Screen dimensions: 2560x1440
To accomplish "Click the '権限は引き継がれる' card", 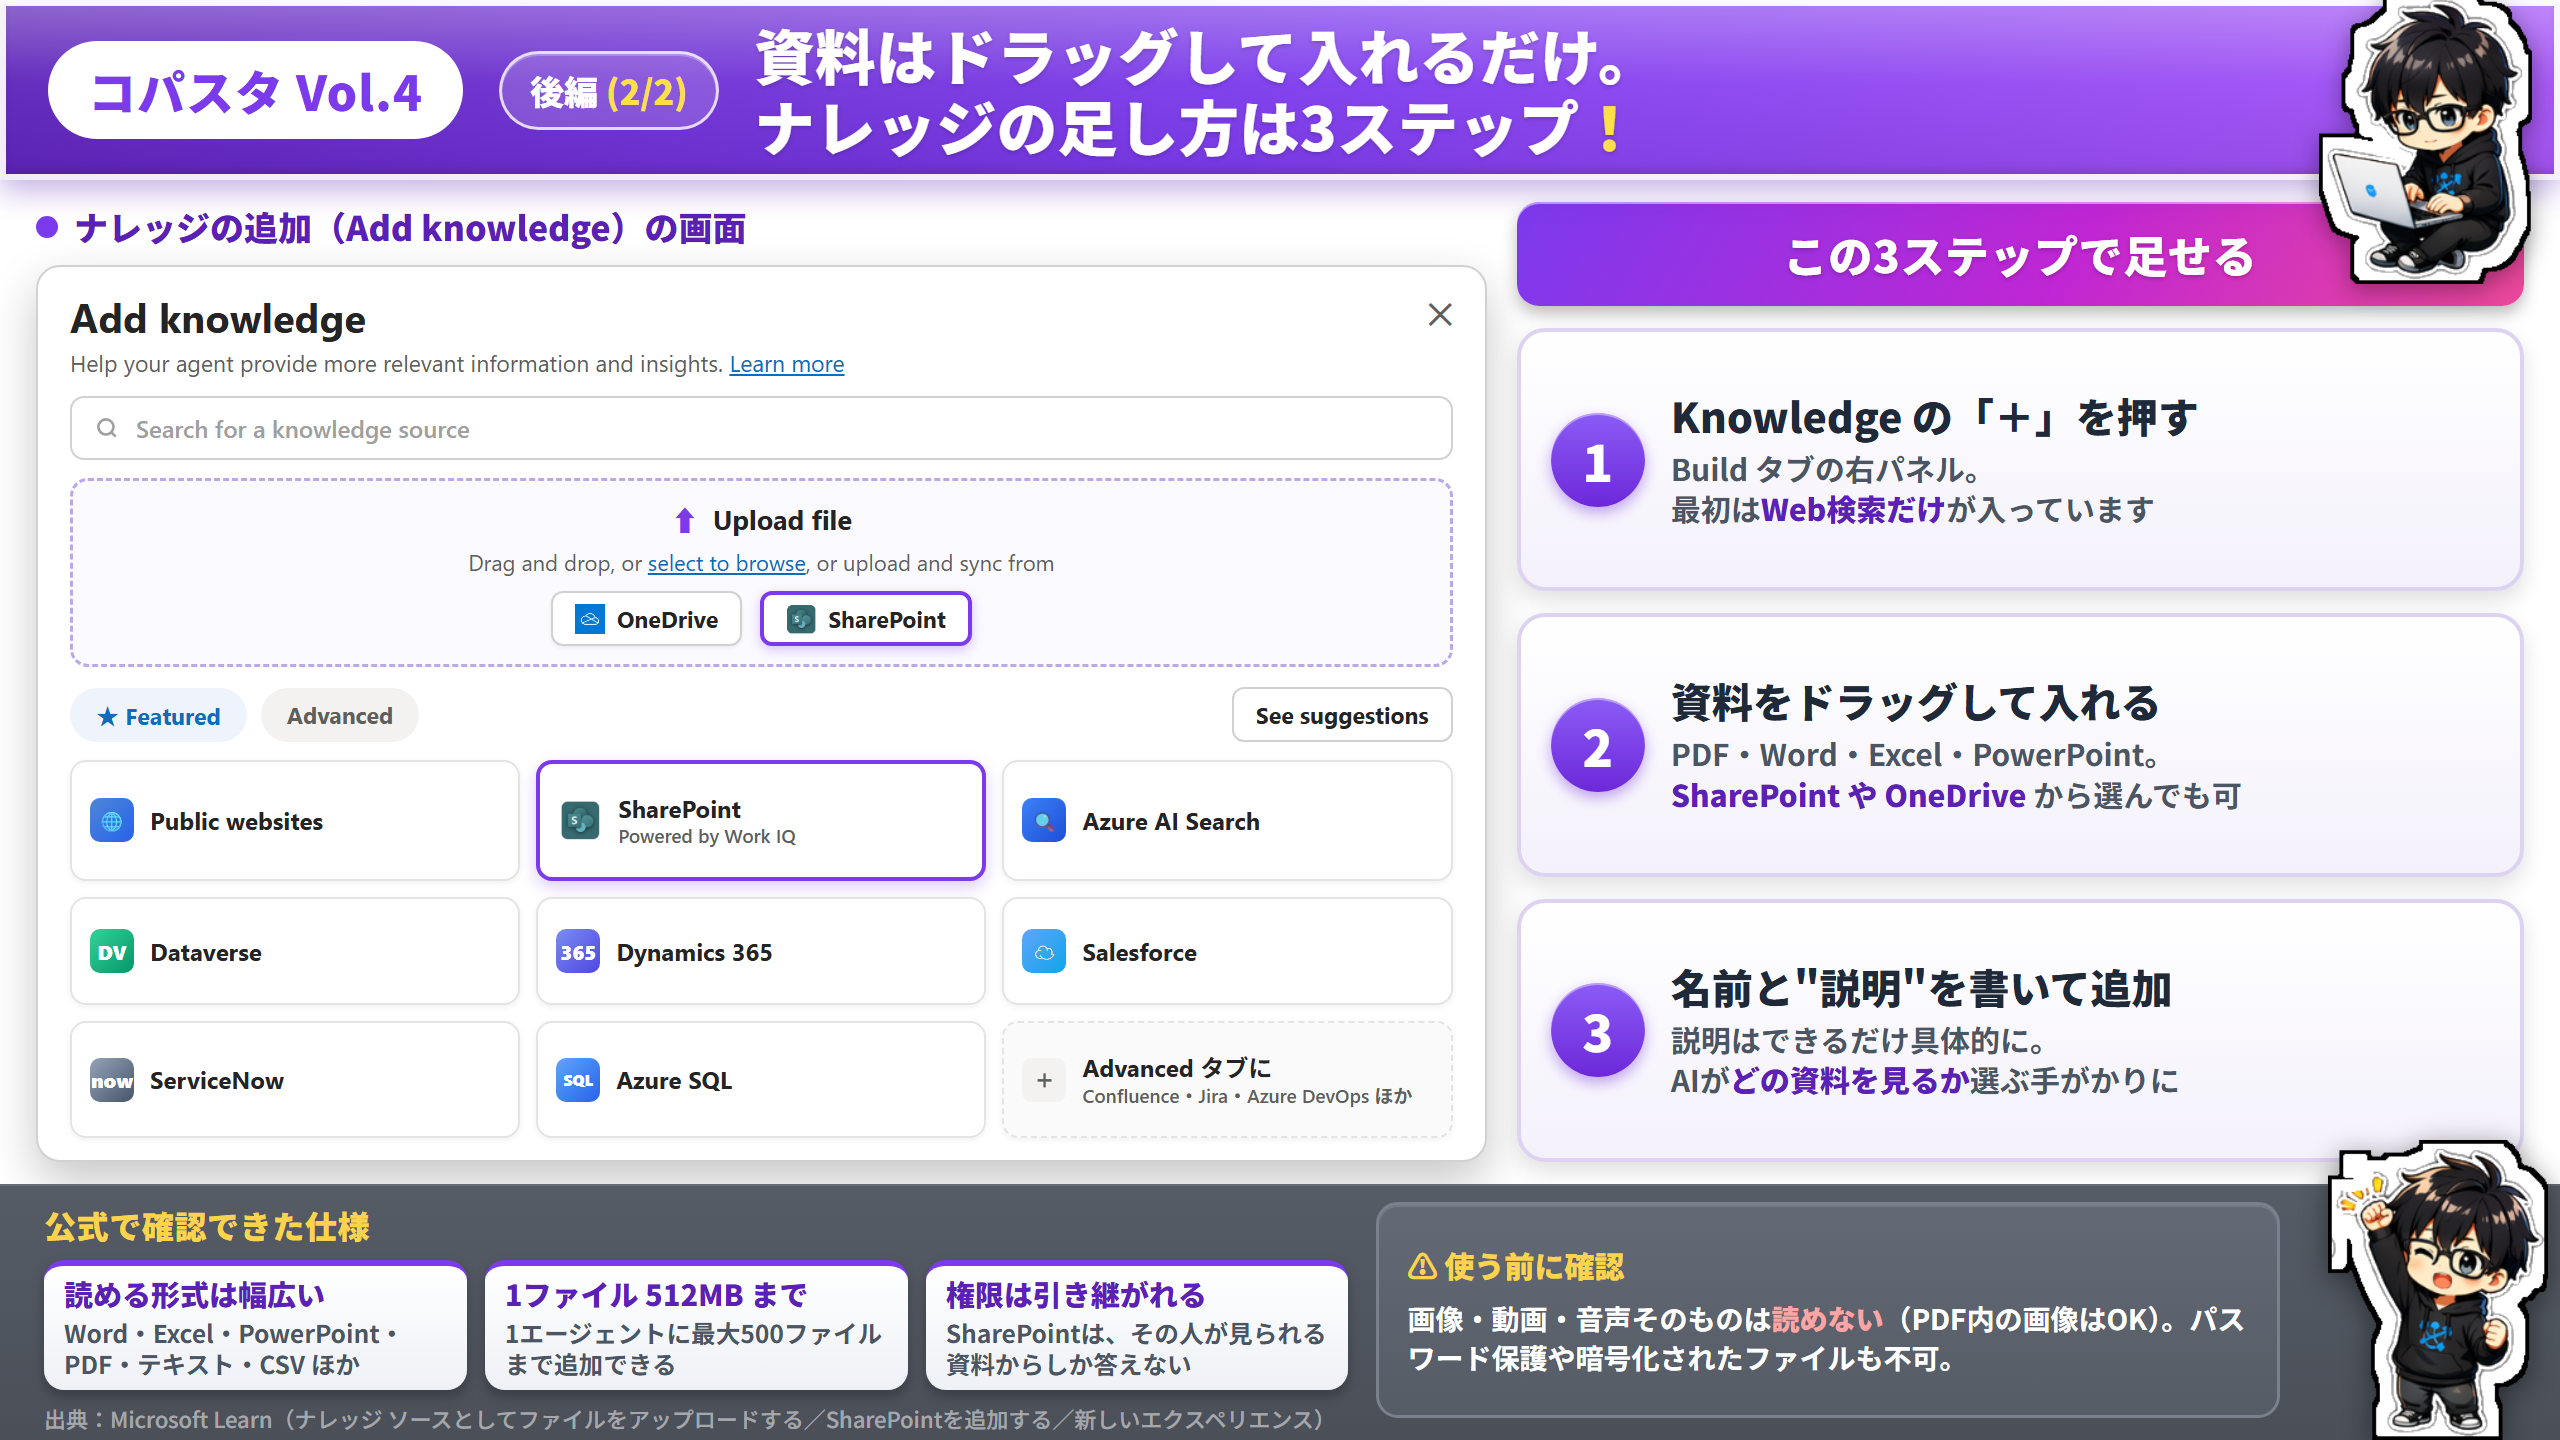I will 1137,1327.
